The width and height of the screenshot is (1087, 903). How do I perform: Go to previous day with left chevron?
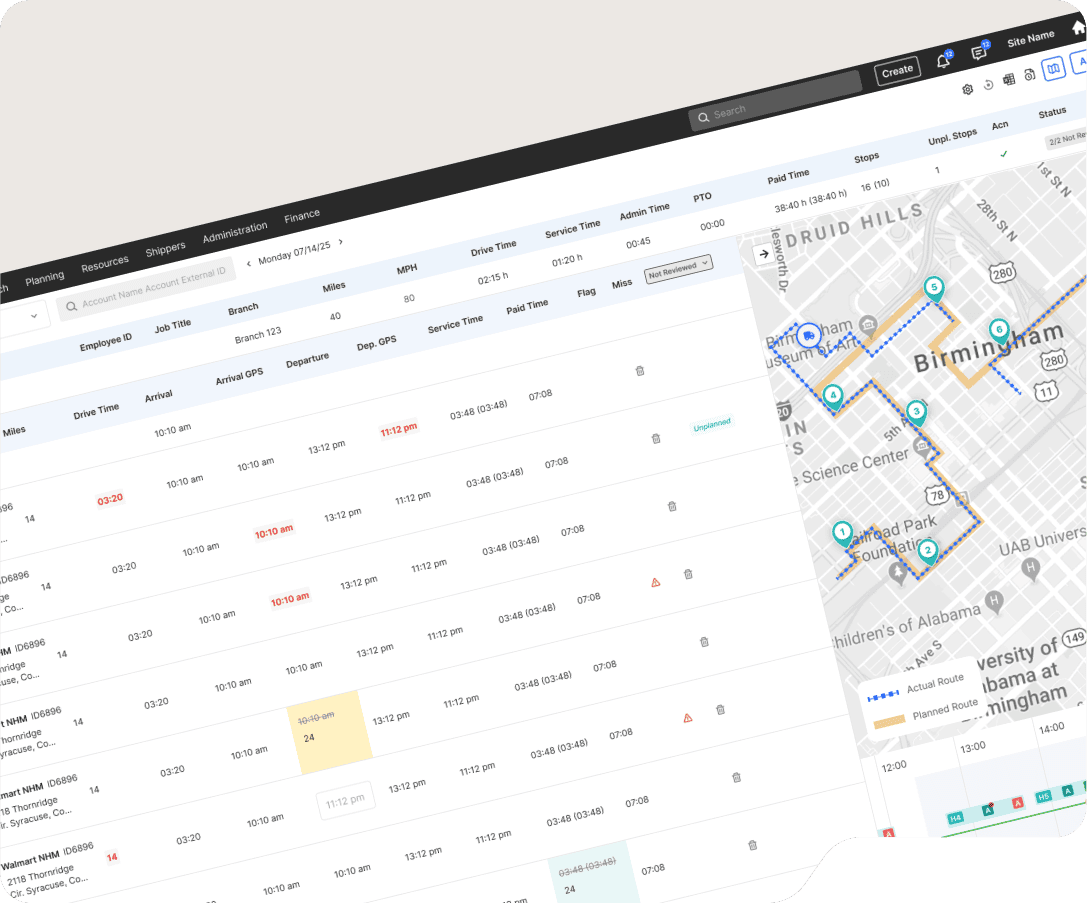click(249, 263)
